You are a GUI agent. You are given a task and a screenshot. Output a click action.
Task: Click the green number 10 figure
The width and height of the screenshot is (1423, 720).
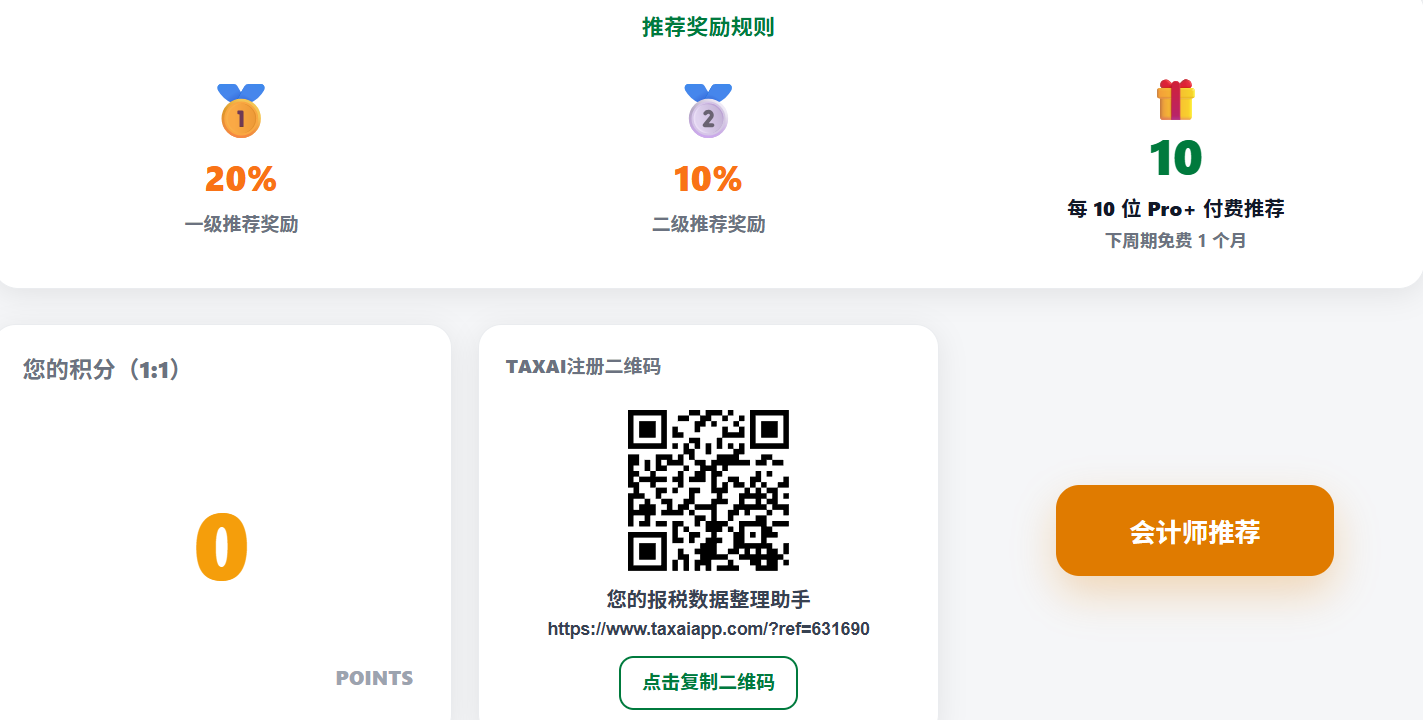click(x=1175, y=158)
